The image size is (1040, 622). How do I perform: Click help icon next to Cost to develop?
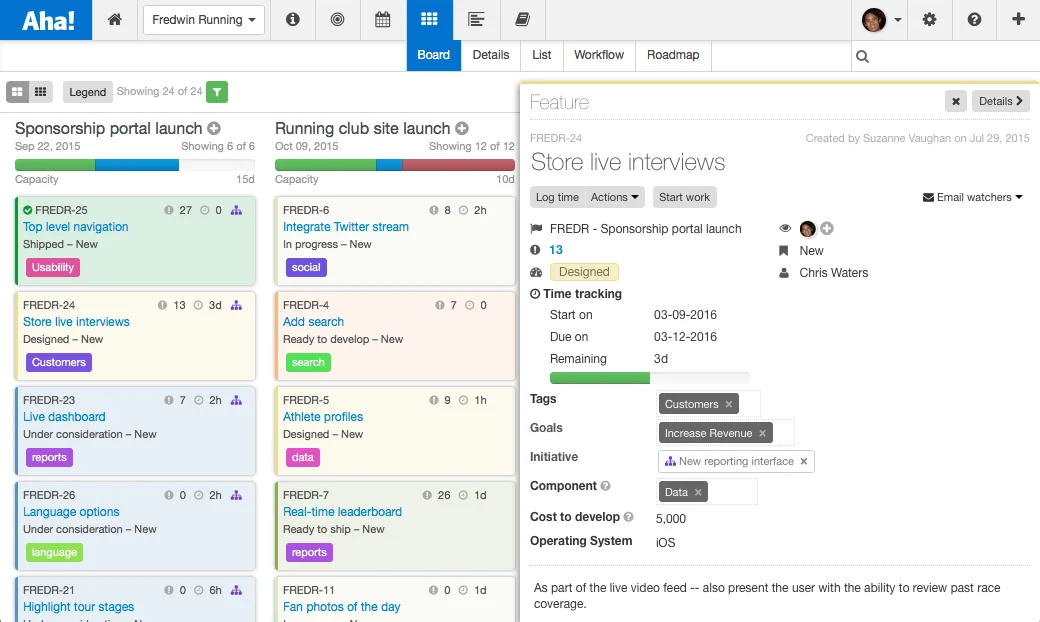[x=628, y=517]
